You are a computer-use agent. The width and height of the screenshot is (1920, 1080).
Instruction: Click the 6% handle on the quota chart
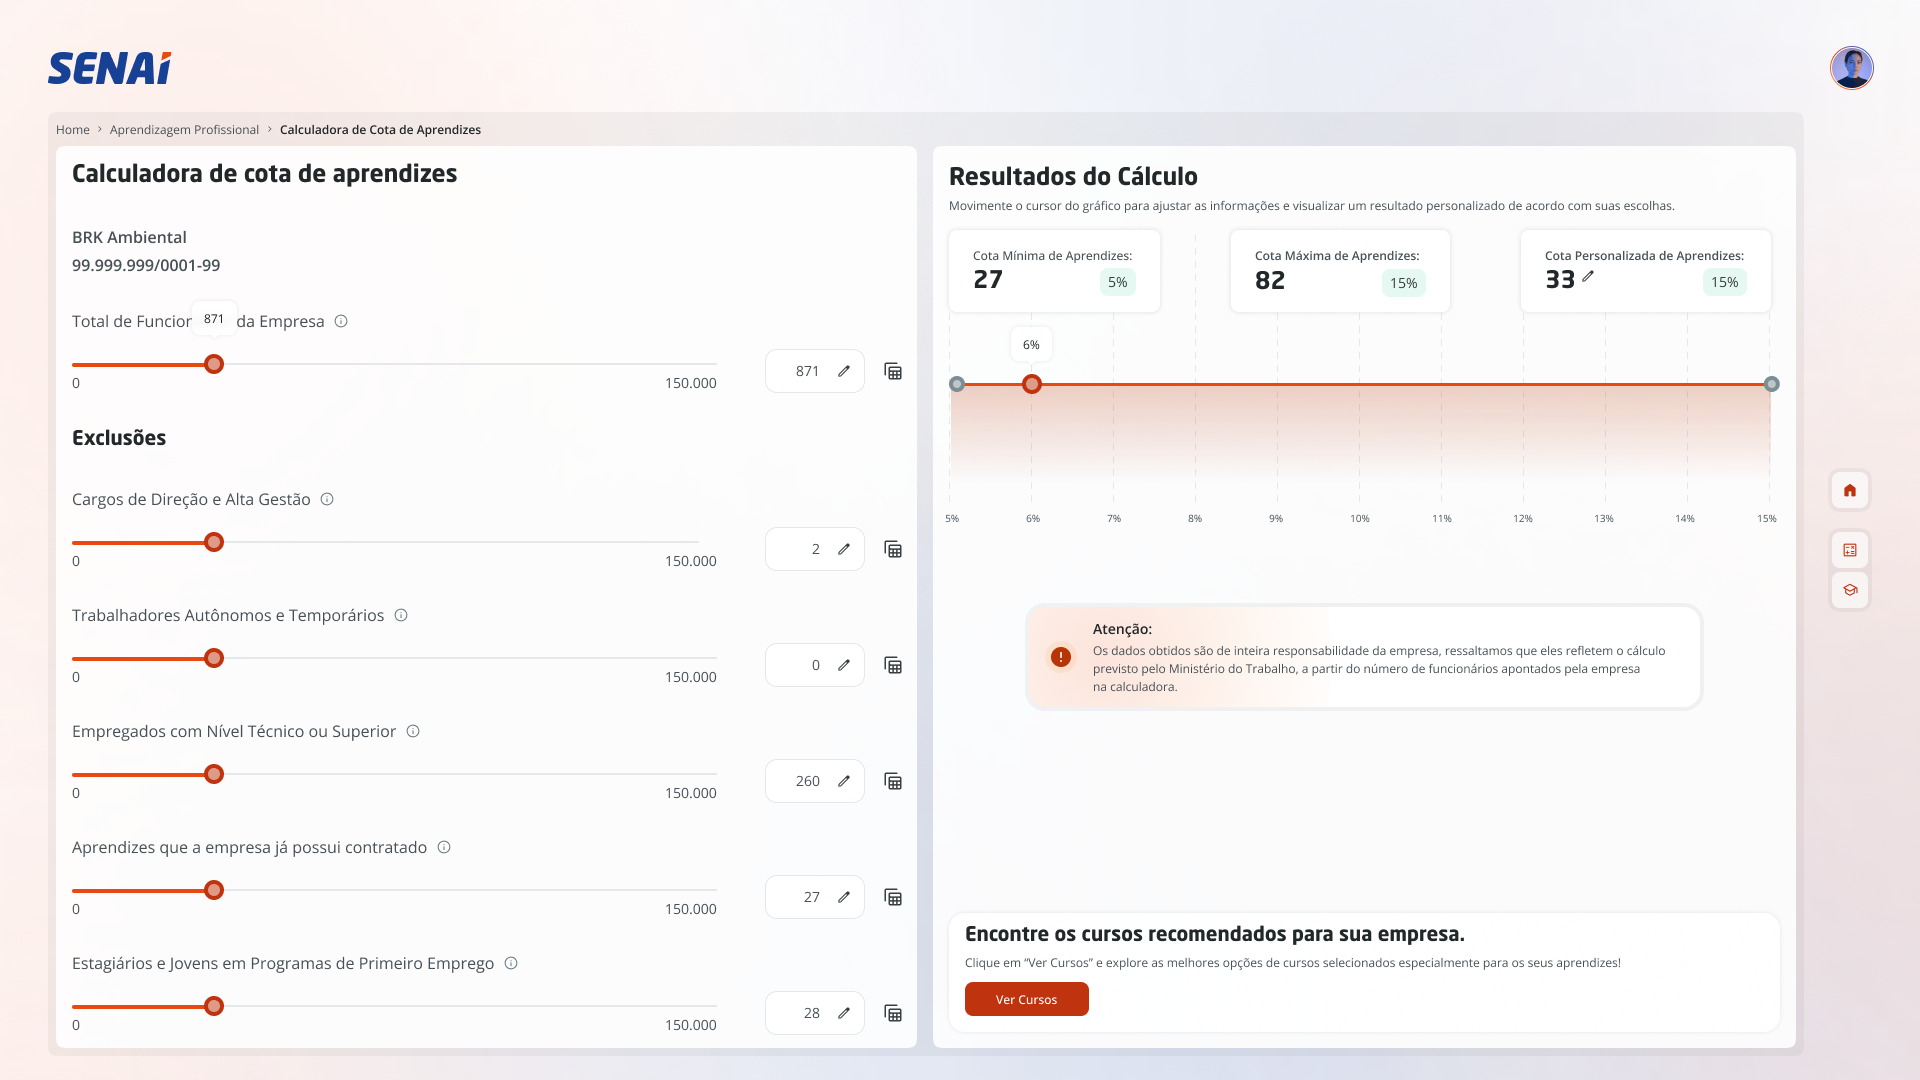(1032, 384)
